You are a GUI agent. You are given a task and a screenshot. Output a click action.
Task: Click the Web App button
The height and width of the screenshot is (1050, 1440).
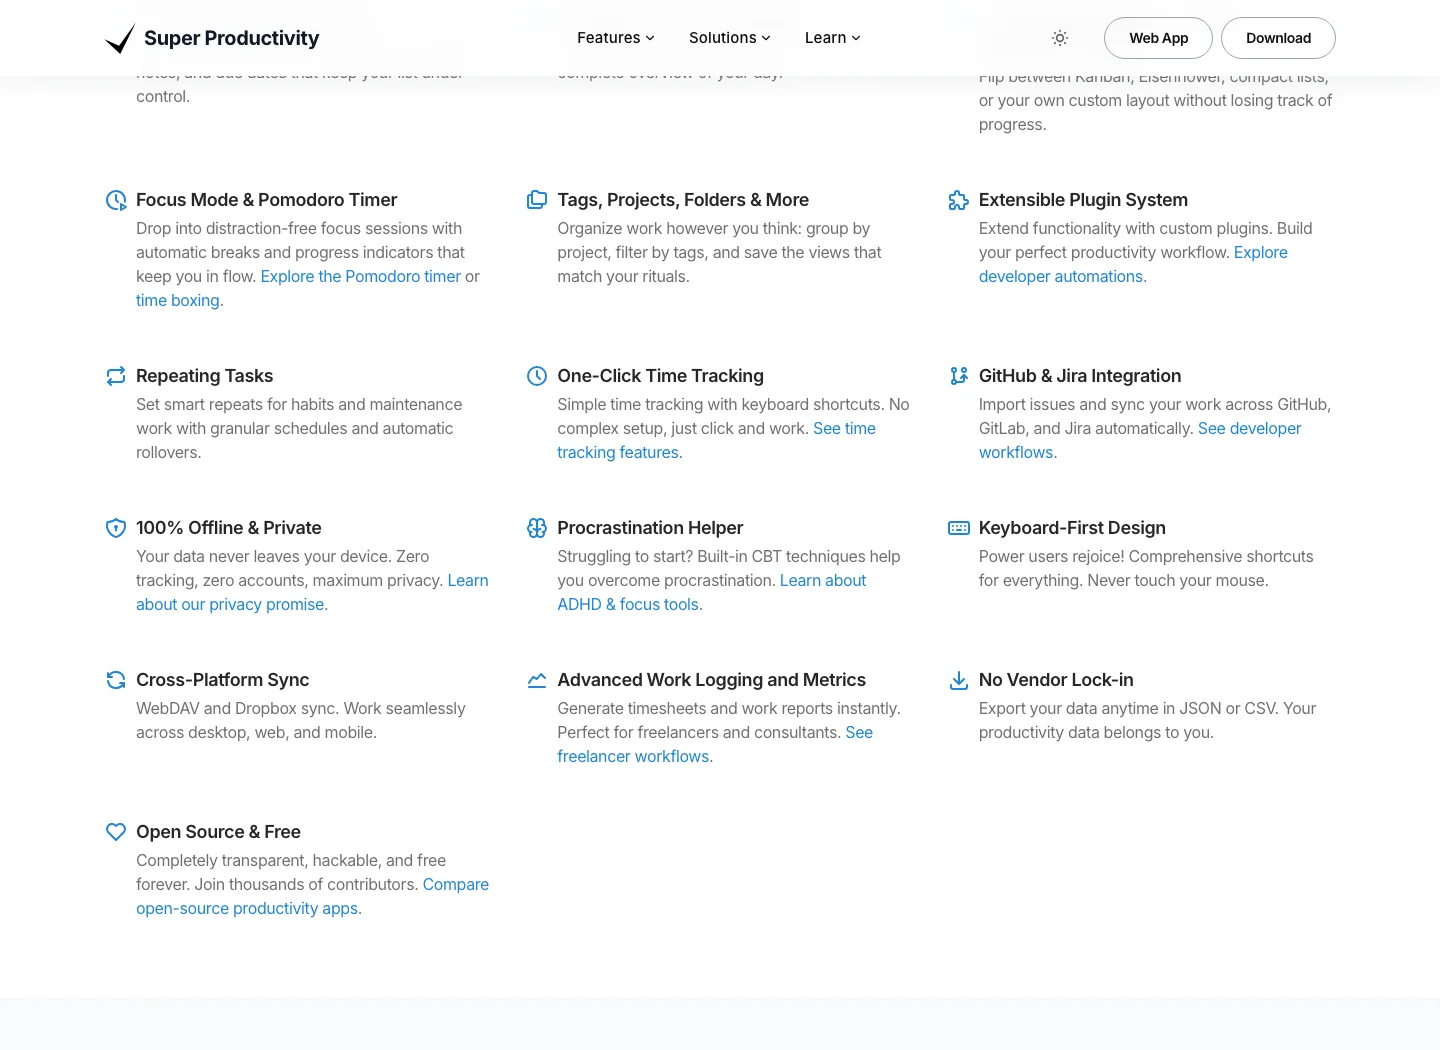[1158, 38]
